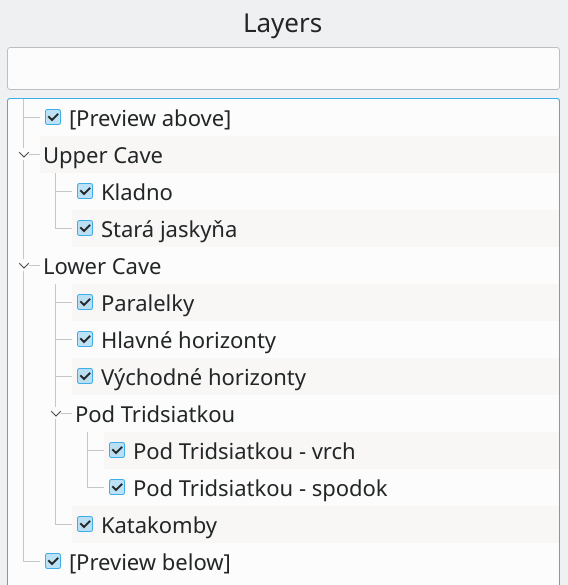The image size is (568, 585).
Task: Uncheck Pod Tridsiatkou - vrch checkbox
Action: coord(117,450)
